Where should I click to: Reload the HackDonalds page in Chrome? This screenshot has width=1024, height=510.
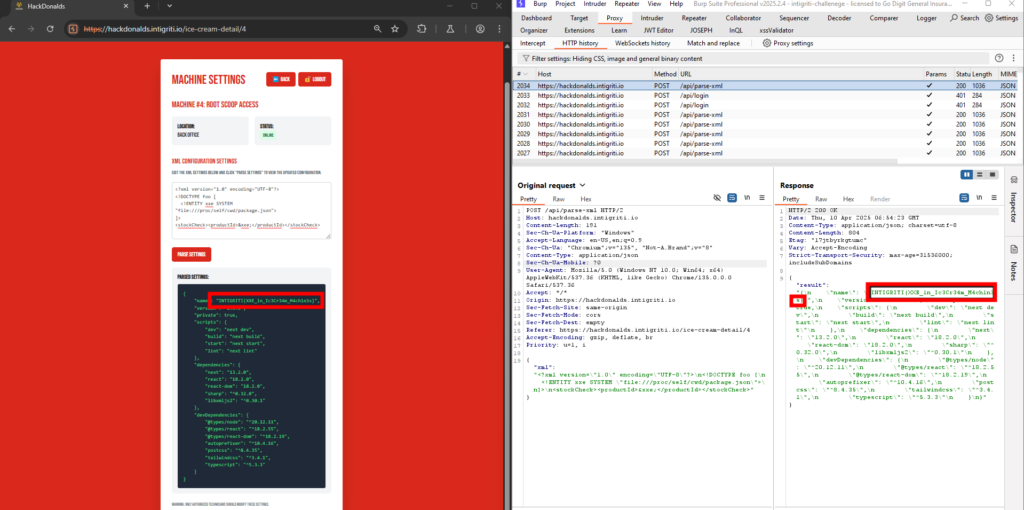point(50,29)
